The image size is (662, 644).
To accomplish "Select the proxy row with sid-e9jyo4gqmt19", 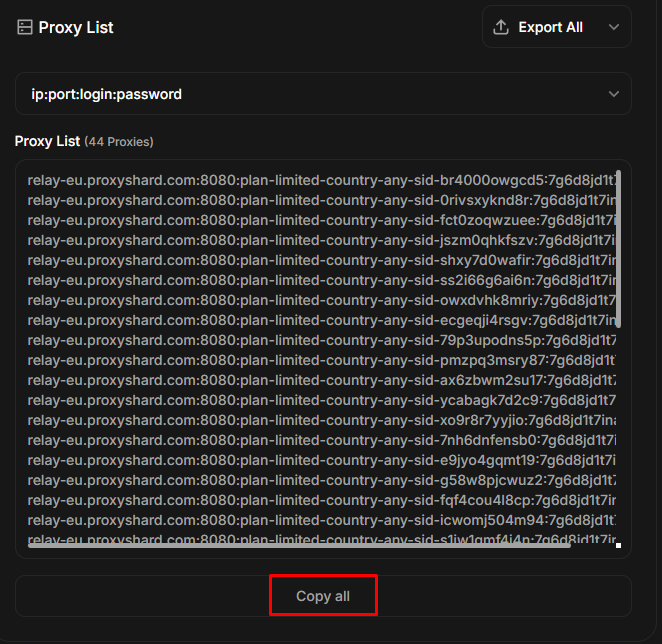I will pyautogui.click(x=320, y=460).
